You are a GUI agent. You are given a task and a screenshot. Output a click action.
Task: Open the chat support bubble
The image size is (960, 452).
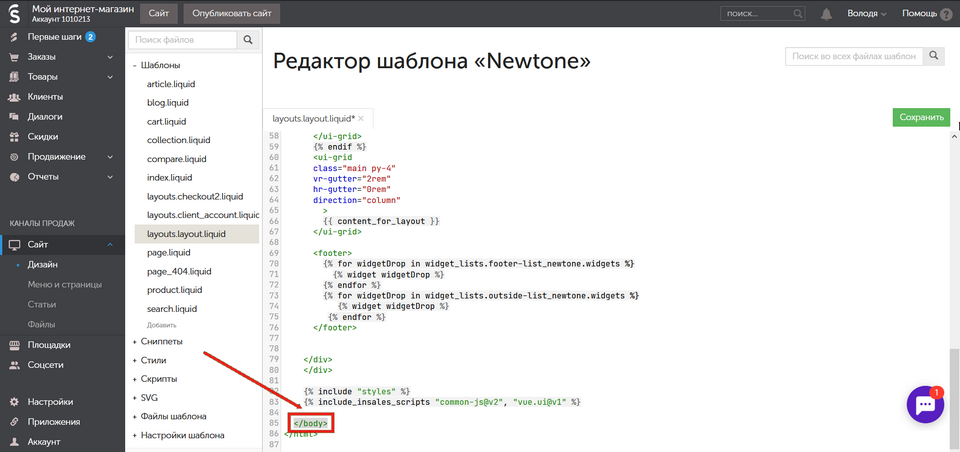point(924,405)
